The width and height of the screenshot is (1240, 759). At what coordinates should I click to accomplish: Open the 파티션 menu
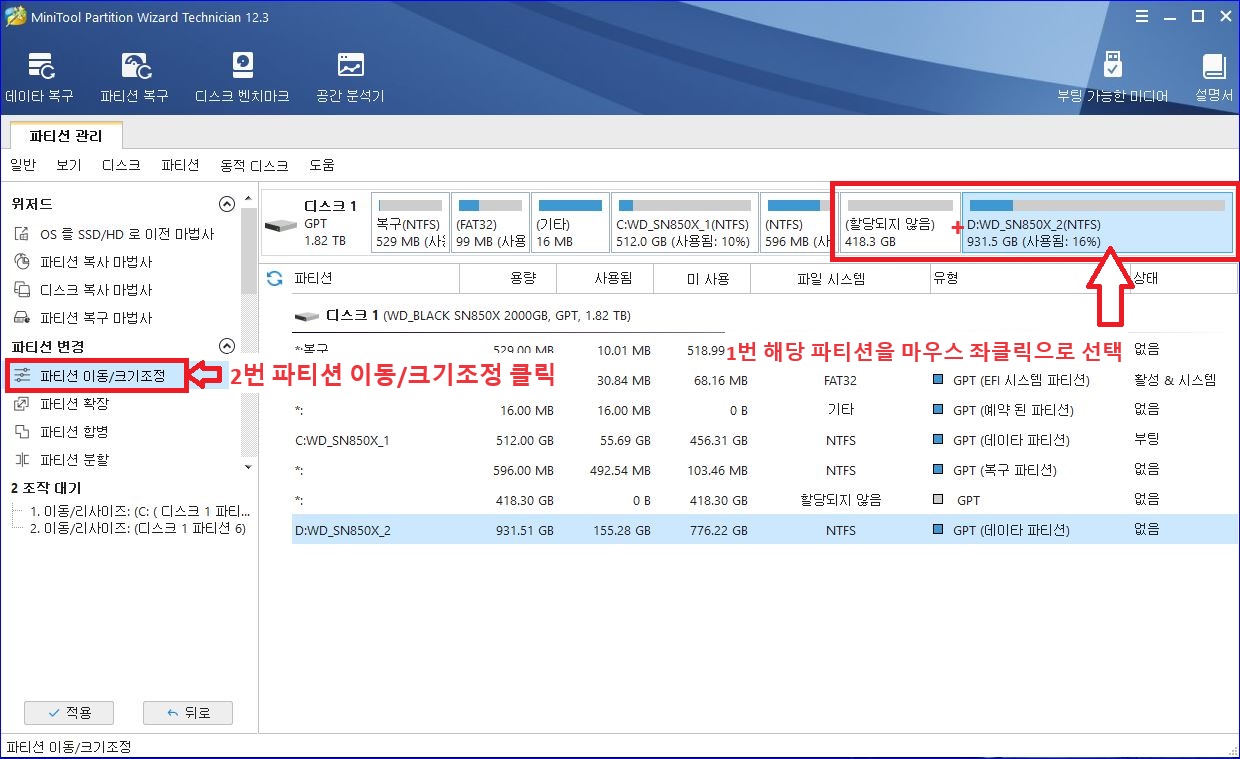(180, 165)
